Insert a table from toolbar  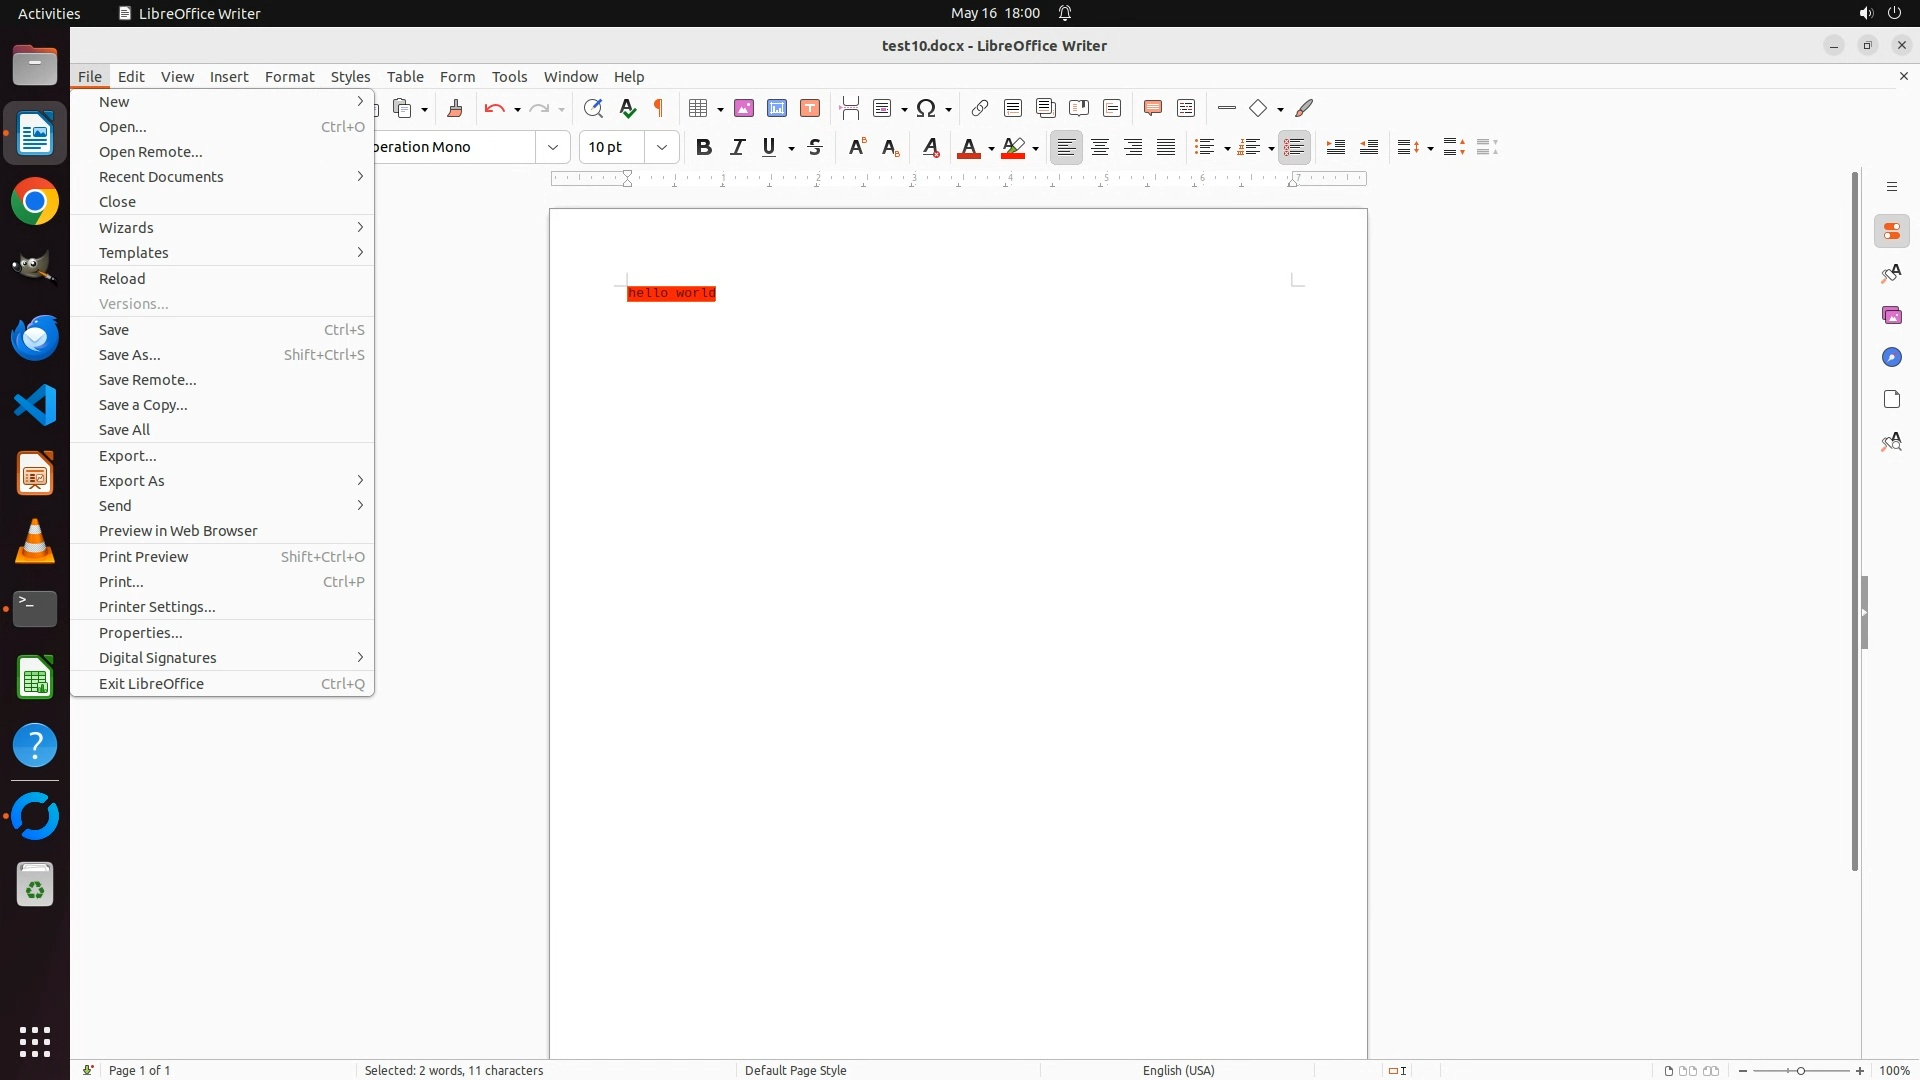699,108
